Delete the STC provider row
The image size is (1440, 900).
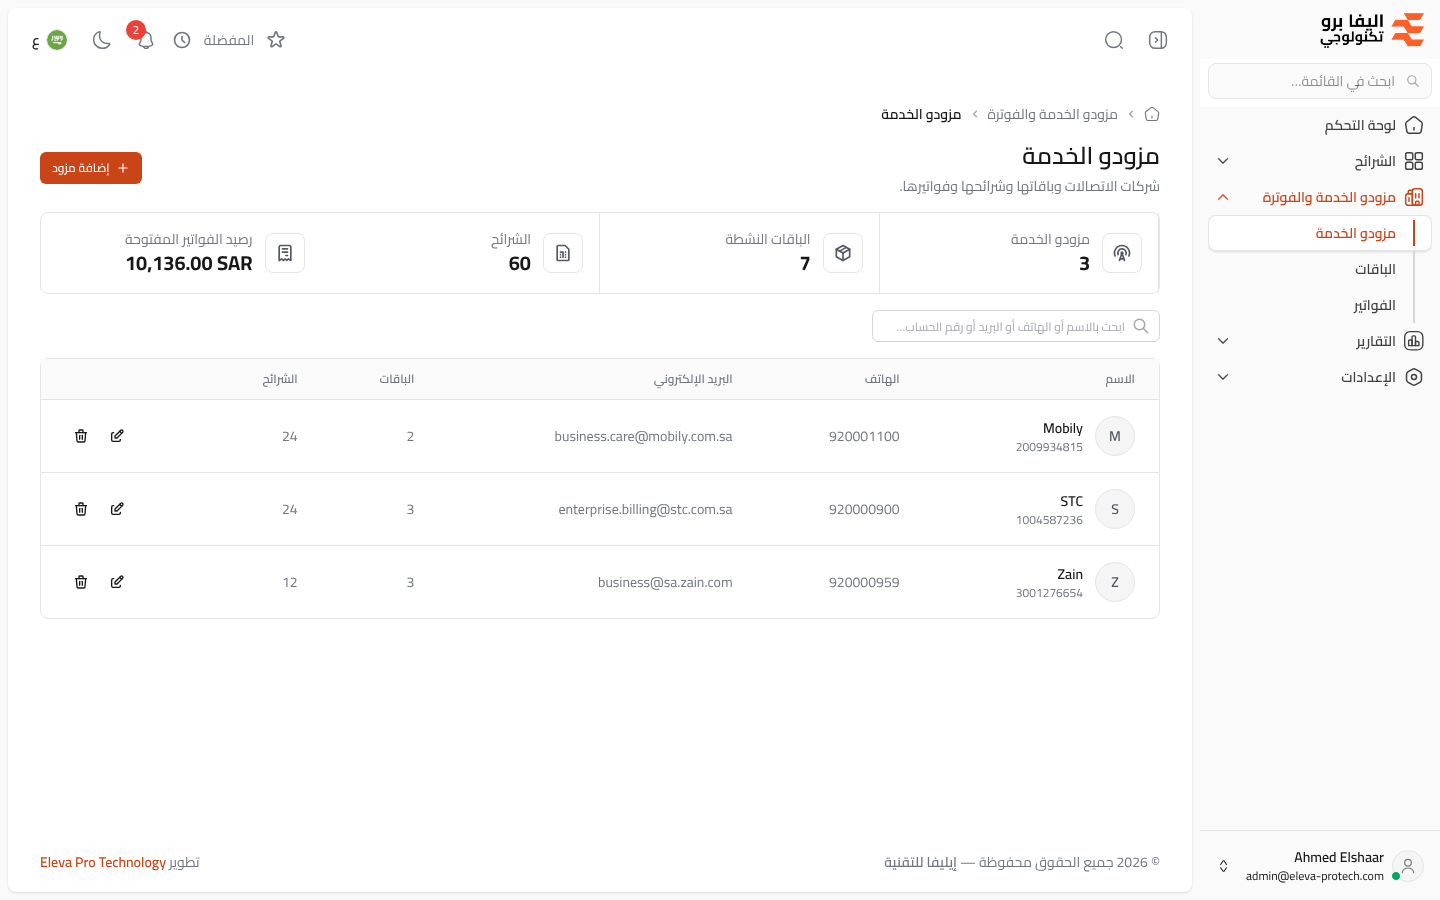(x=81, y=509)
